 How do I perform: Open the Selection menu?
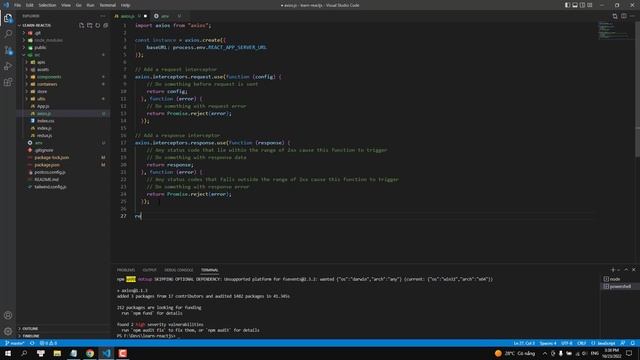47,5
